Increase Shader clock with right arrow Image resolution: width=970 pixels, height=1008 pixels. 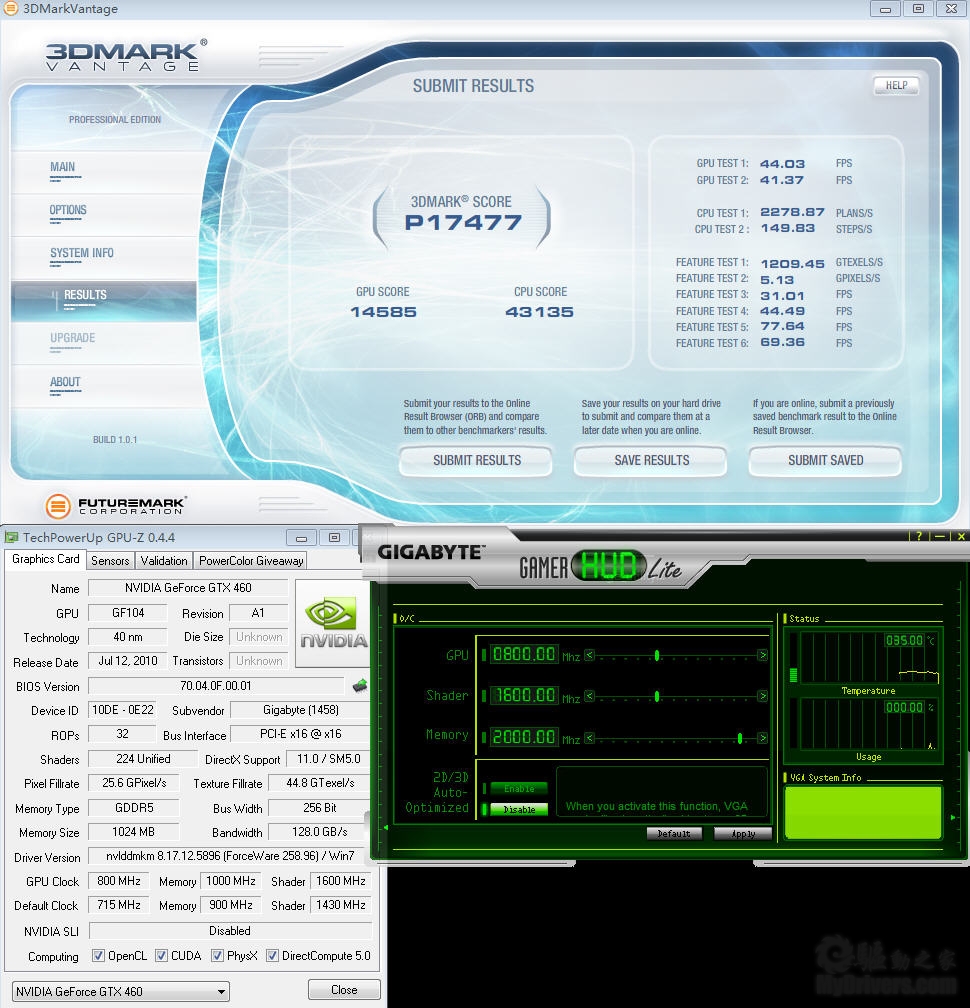coord(762,696)
